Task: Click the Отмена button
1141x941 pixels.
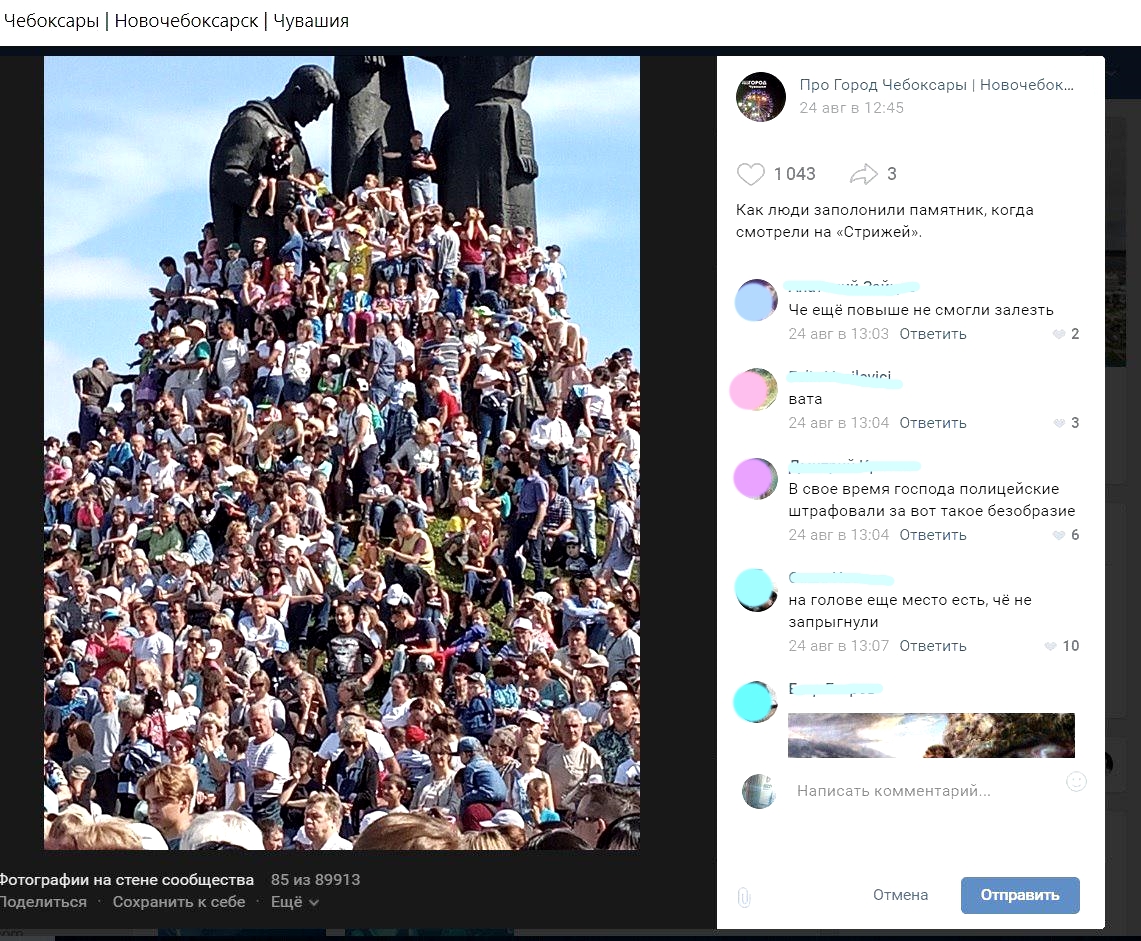Action: pyautogui.click(x=900, y=895)
